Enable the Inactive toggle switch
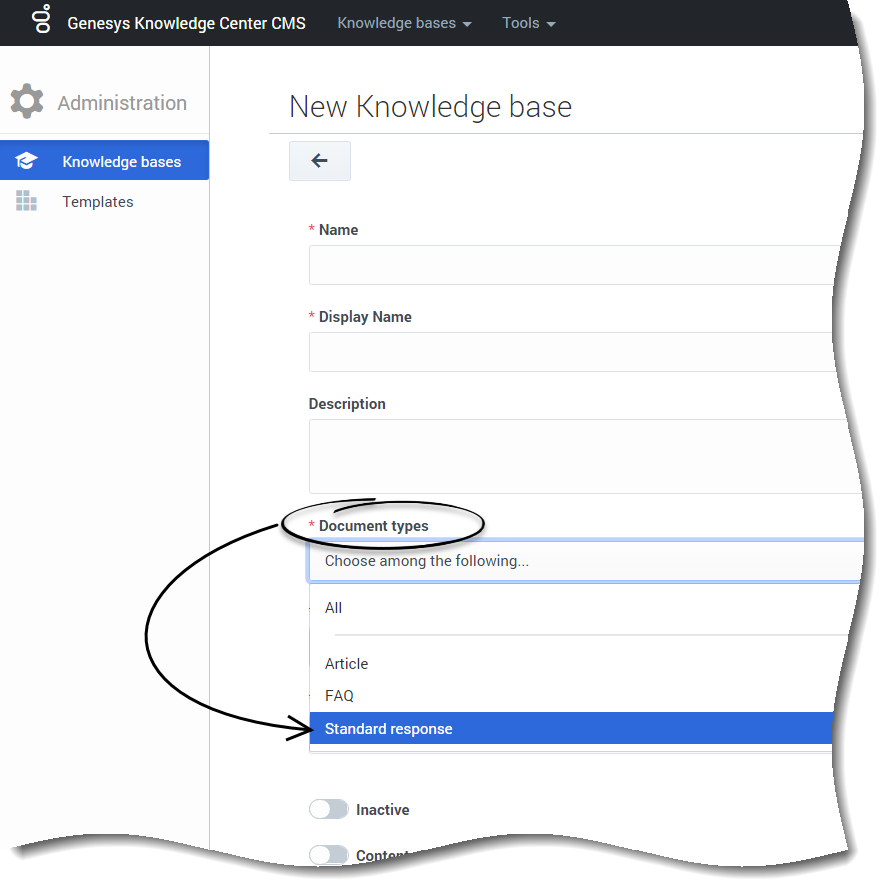Image resolution: width=888 pixels, height=890 pixels. [x=329, y=809]
